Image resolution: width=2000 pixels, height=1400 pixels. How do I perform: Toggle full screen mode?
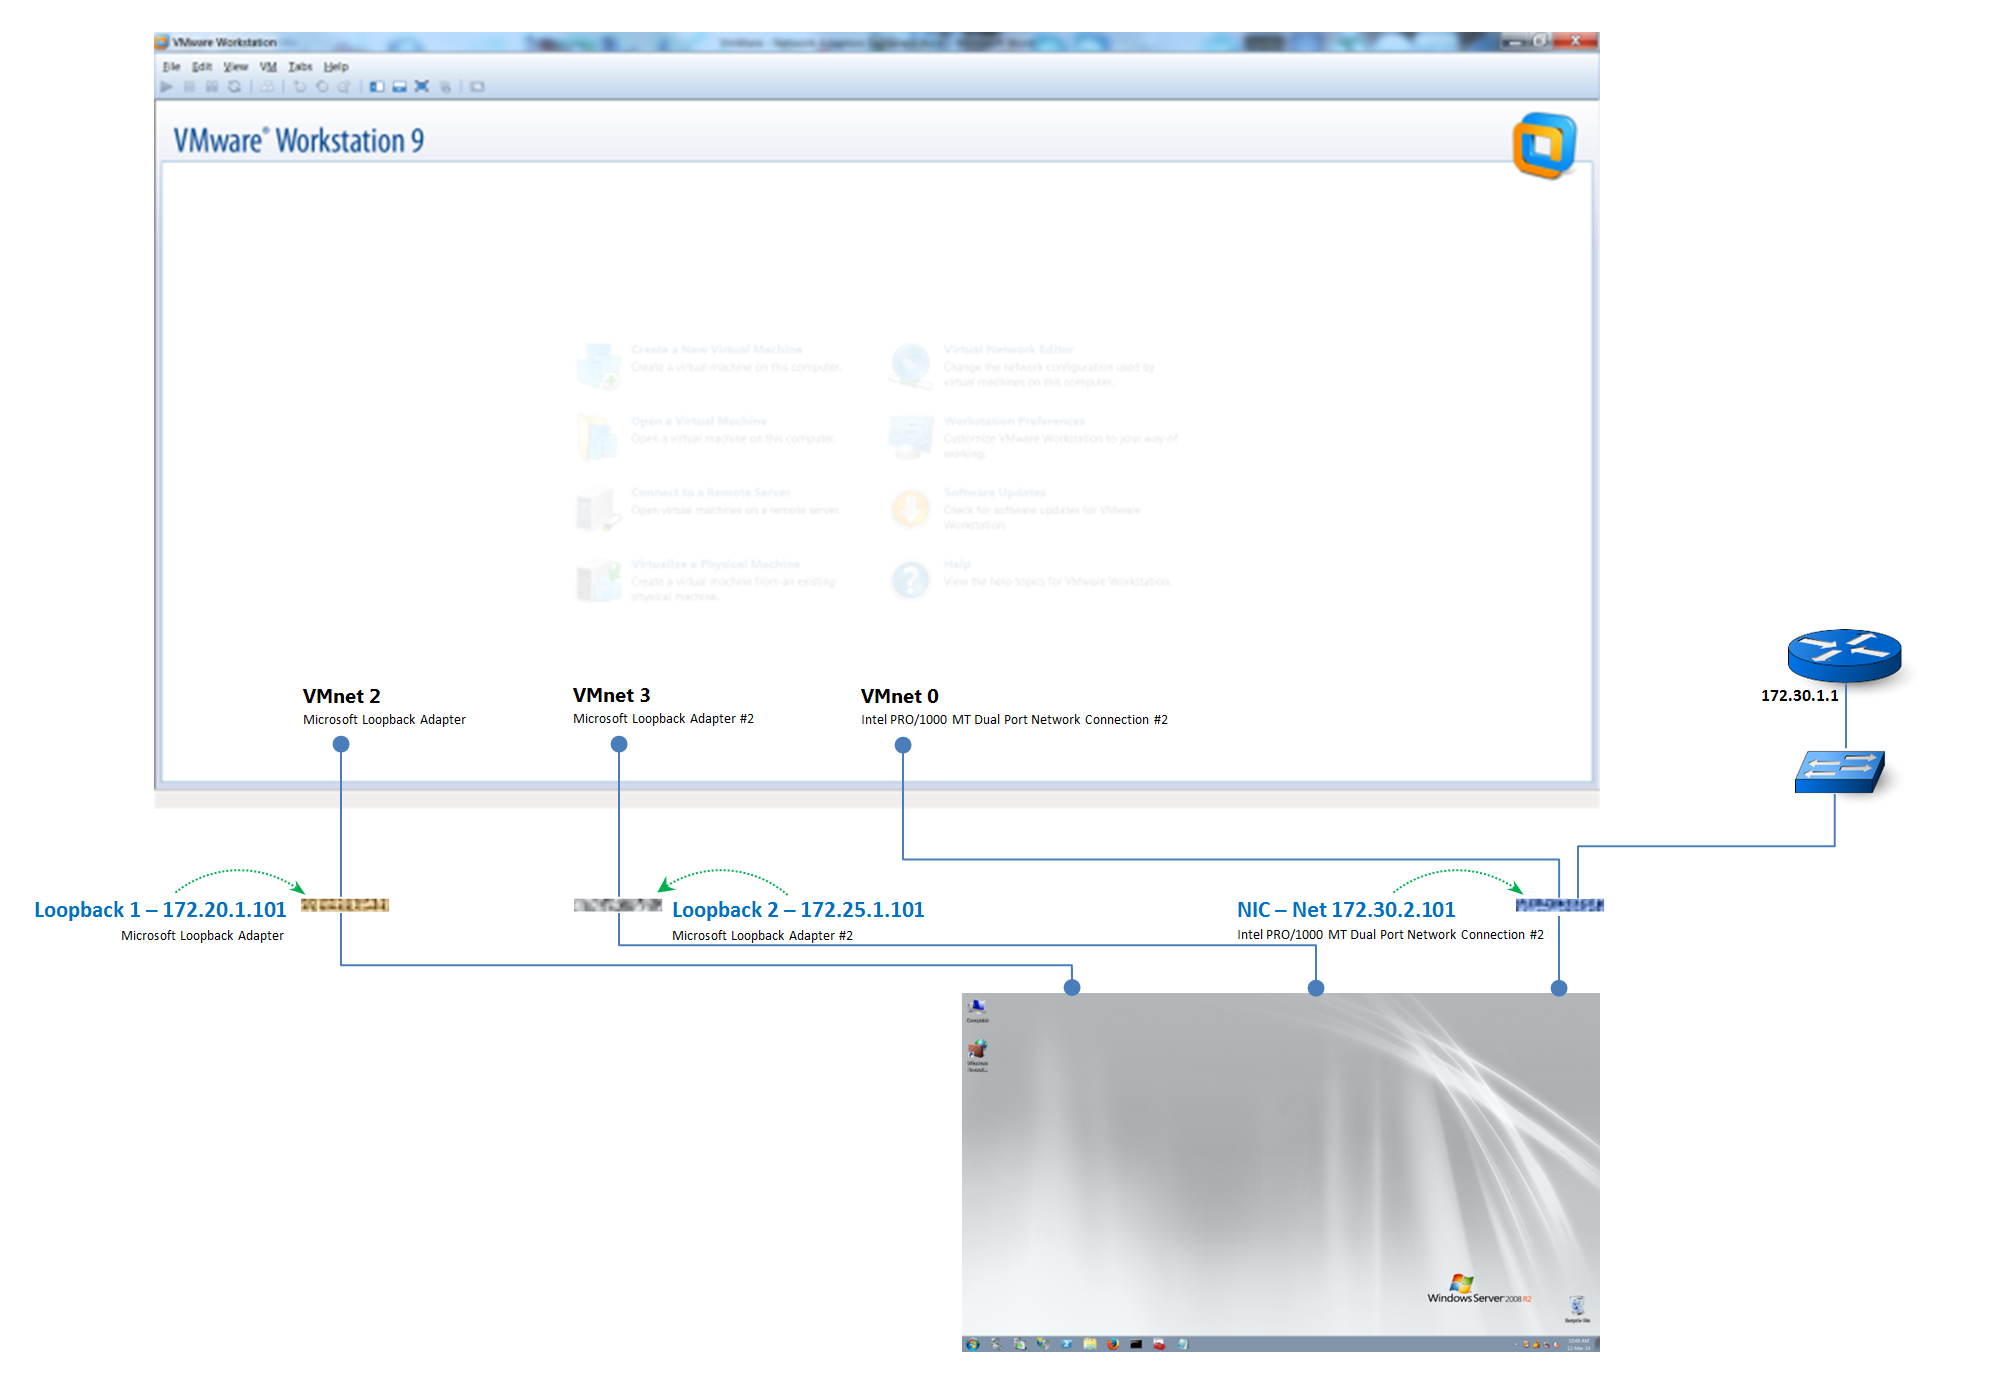click(x=422, y=87)
